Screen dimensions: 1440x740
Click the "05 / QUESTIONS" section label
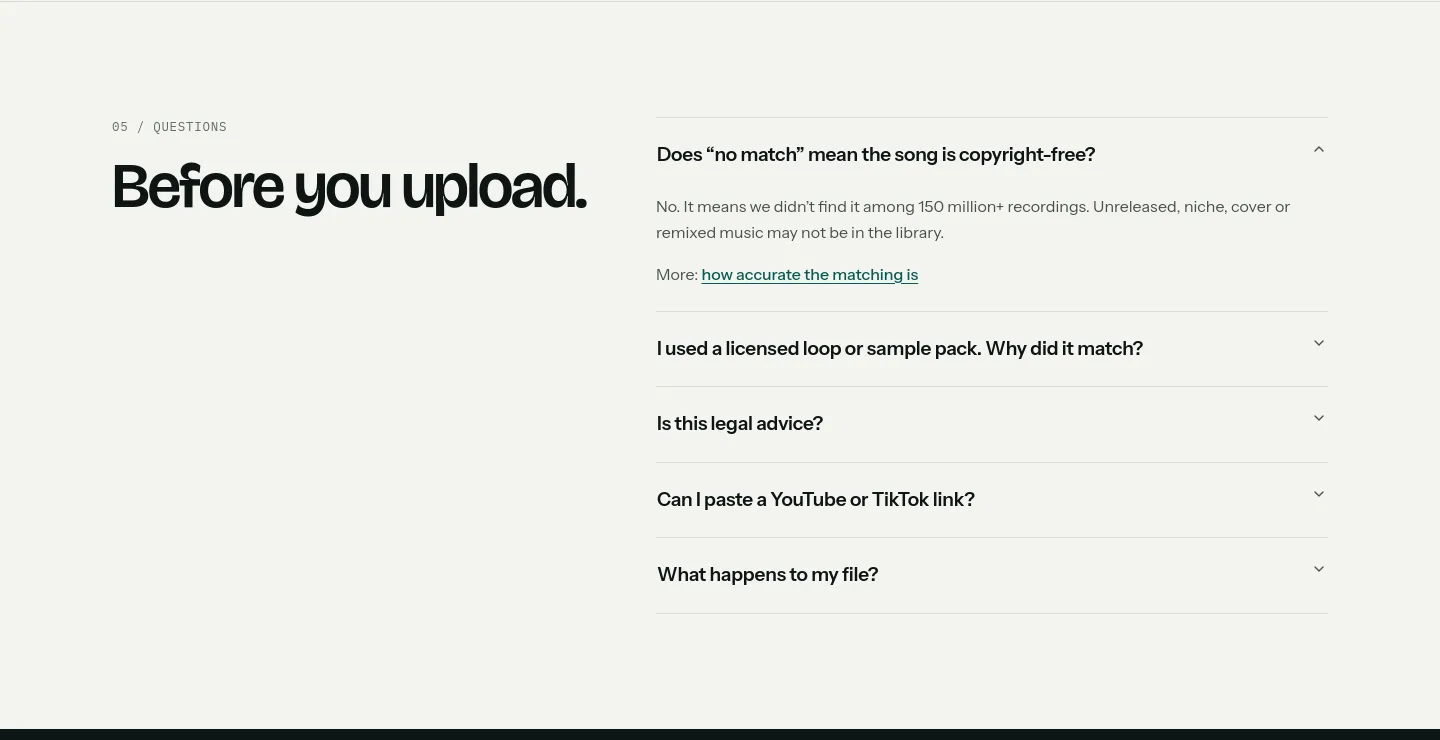coord(169,127)
